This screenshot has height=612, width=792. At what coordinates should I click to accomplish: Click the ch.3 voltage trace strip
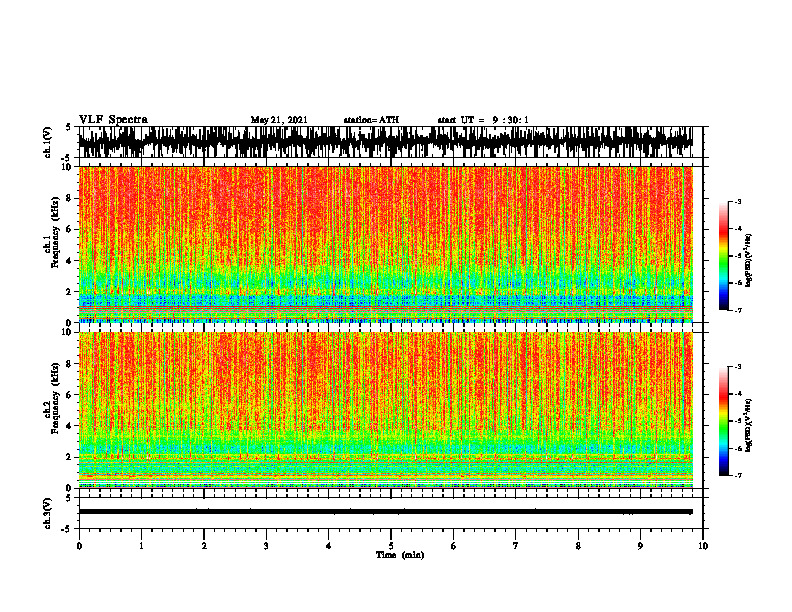(385, 512)
